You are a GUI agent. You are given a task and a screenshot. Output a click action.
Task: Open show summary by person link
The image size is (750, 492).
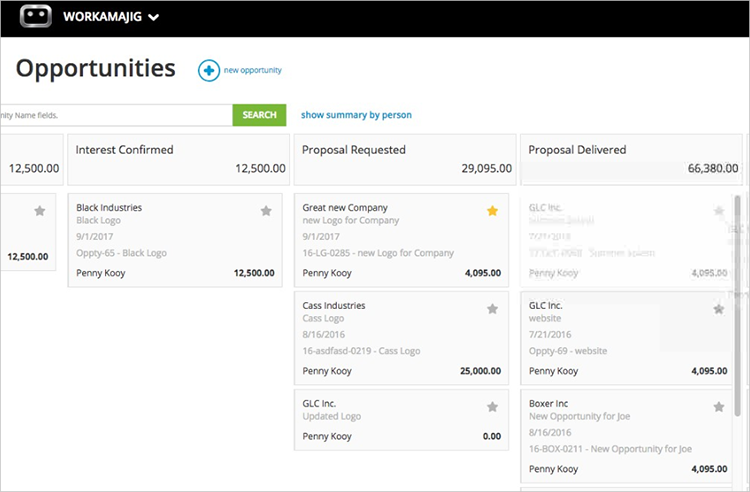point(356,115)
